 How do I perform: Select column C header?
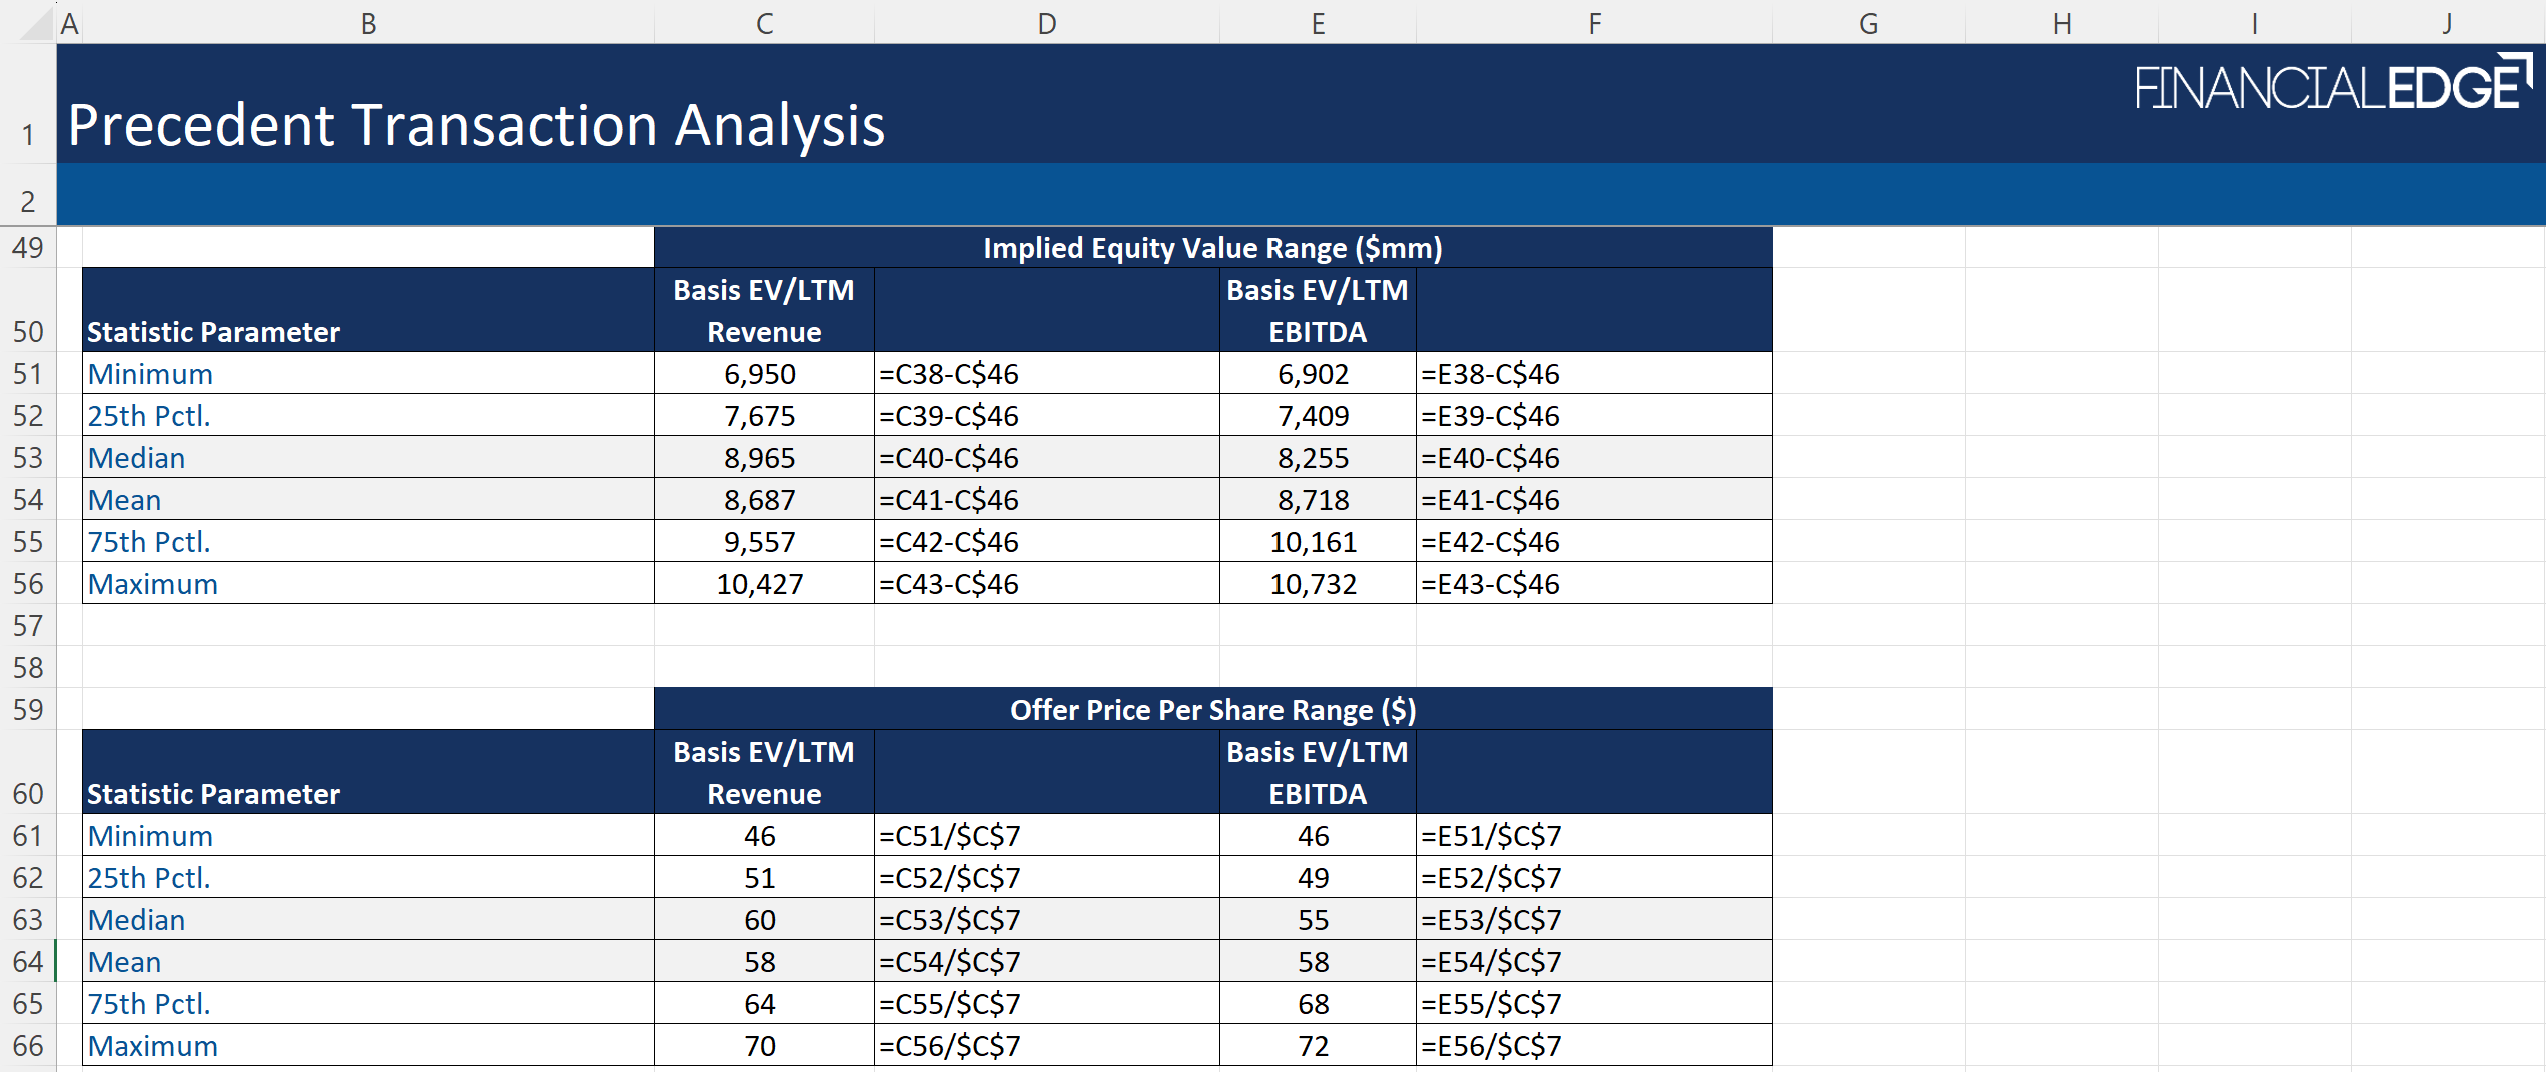[x=764, y=23]
